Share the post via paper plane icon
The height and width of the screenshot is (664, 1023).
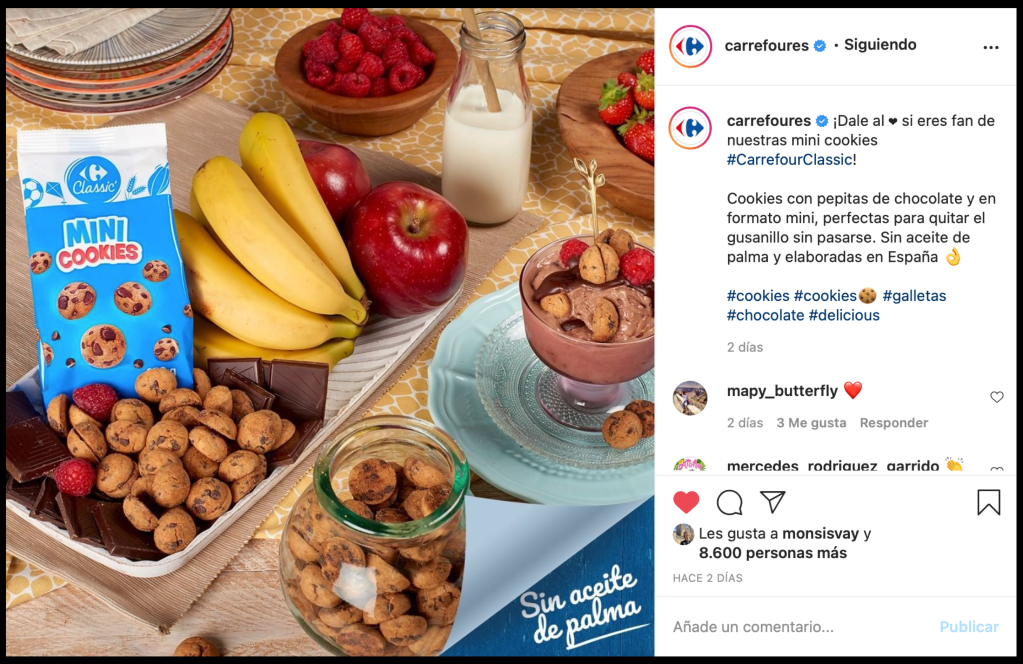(x=772, y=502)
